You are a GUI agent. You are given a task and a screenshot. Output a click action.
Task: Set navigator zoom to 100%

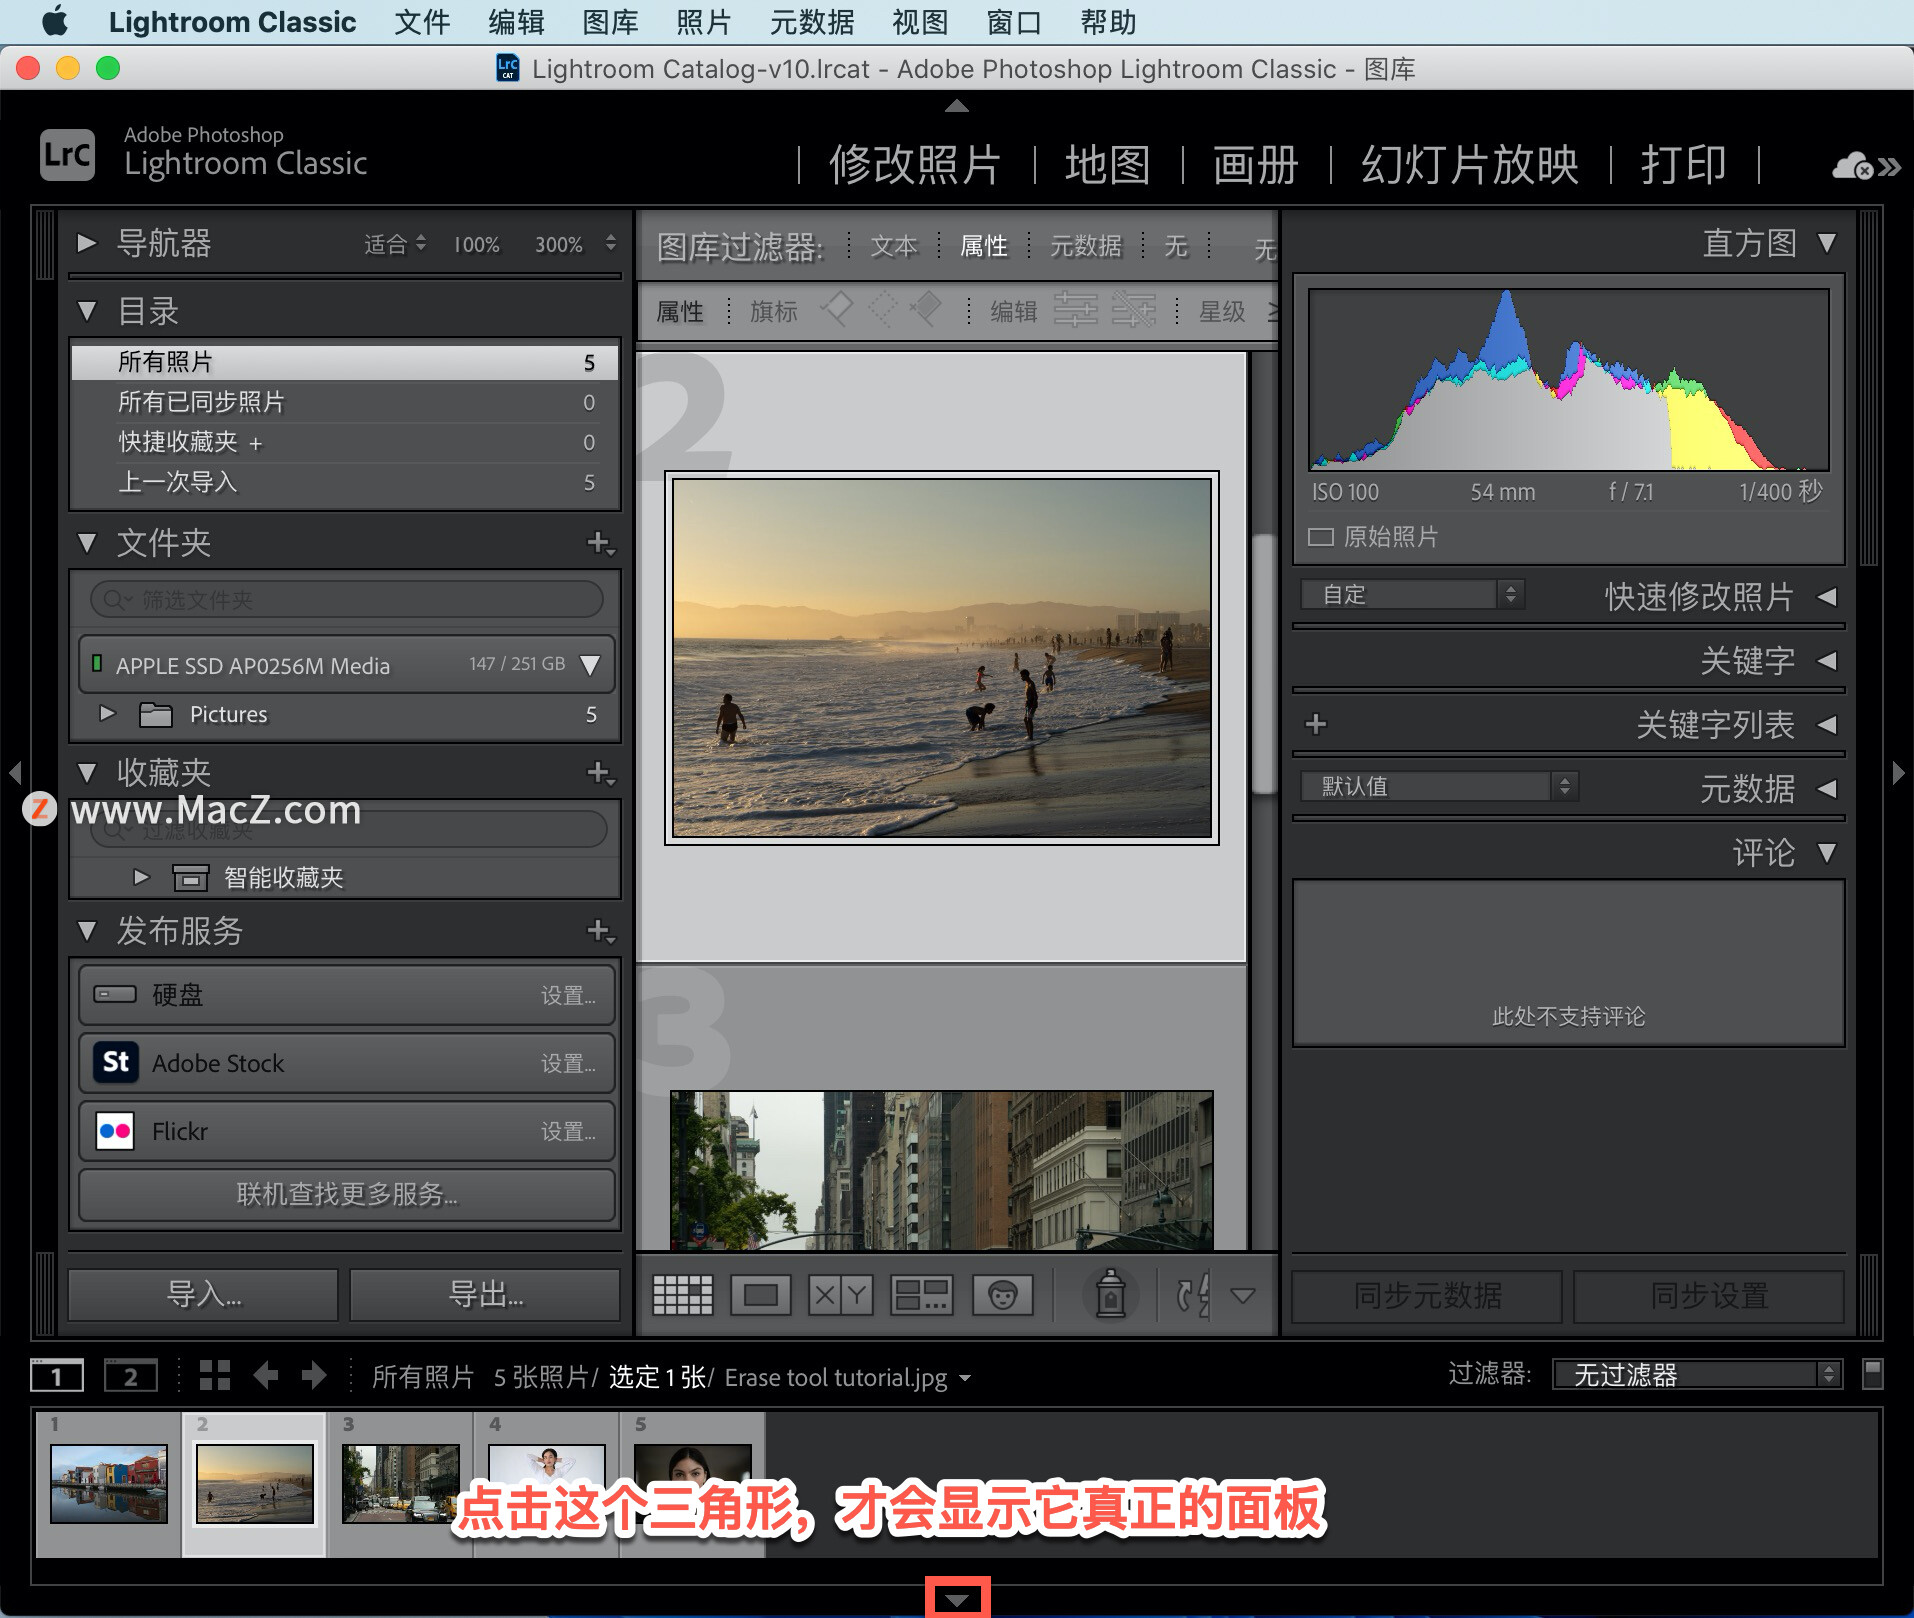pos(476,245)
